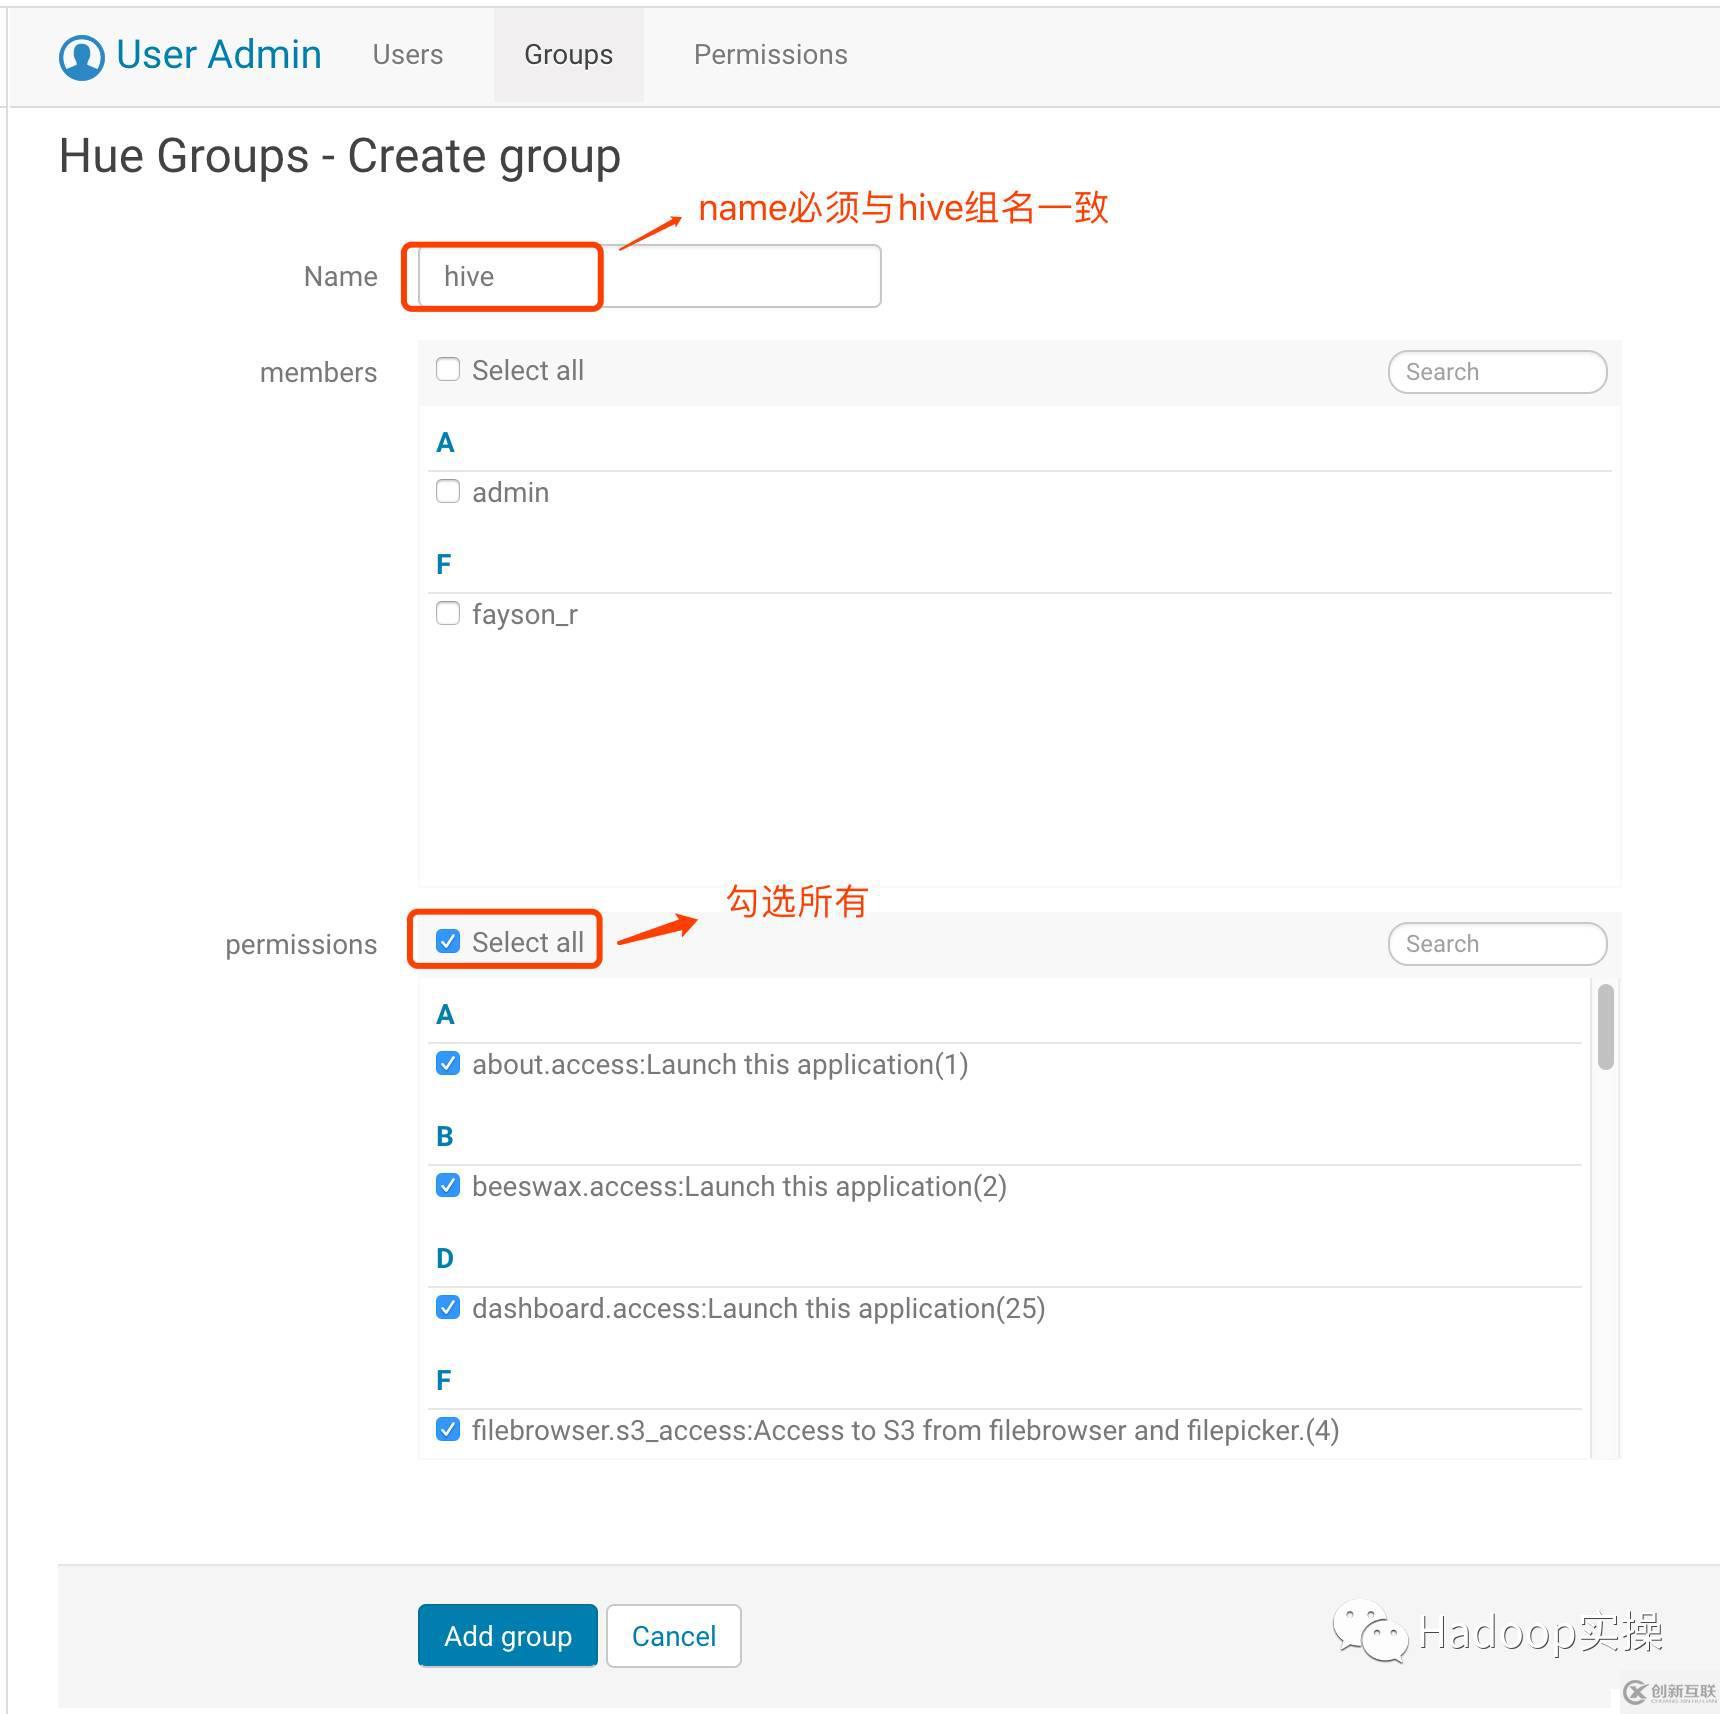
Task: Click the permissions list scrollbar
Action: point(1605,1027)
